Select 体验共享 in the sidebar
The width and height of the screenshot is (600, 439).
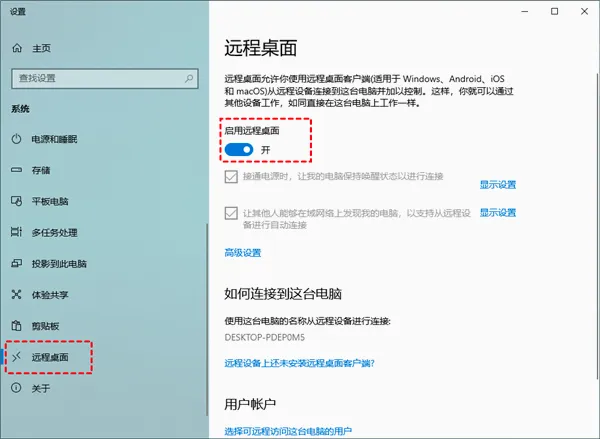pos(50,295)
